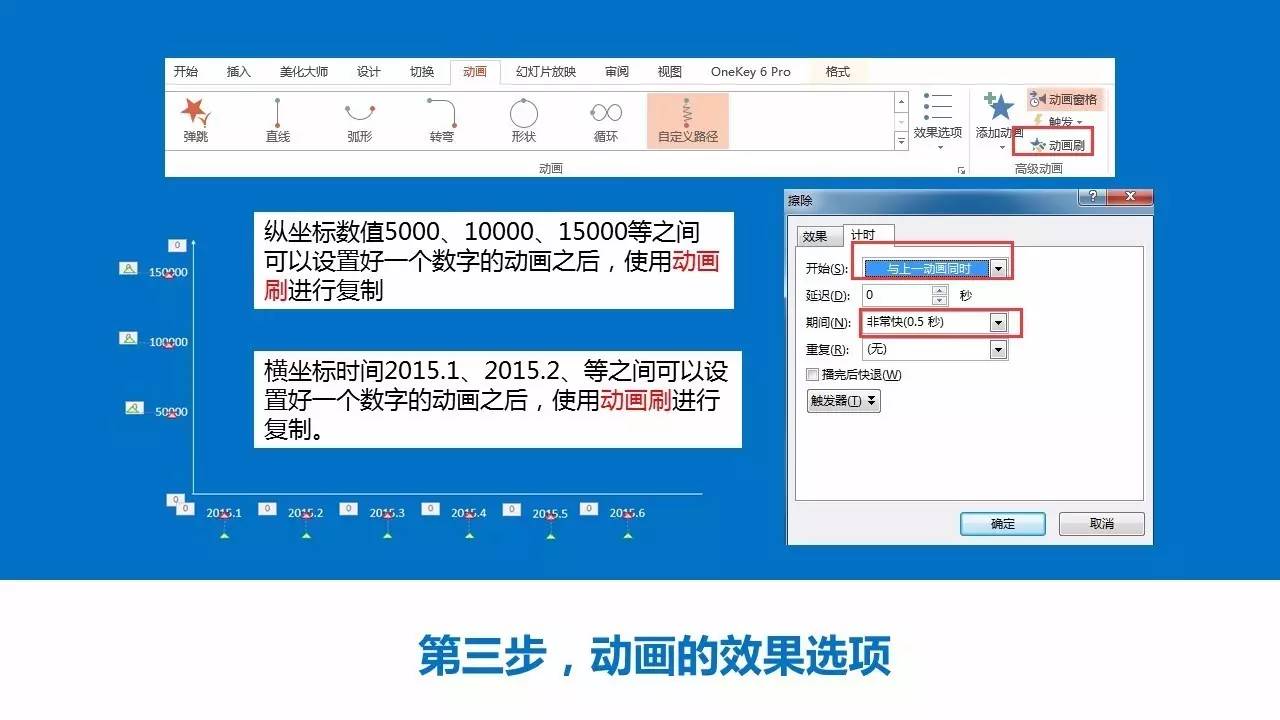The width and height of the screenshot is (1280, 720).
Task: Open the 开始 start timing dropdown
Action: [x=997, y=269]
